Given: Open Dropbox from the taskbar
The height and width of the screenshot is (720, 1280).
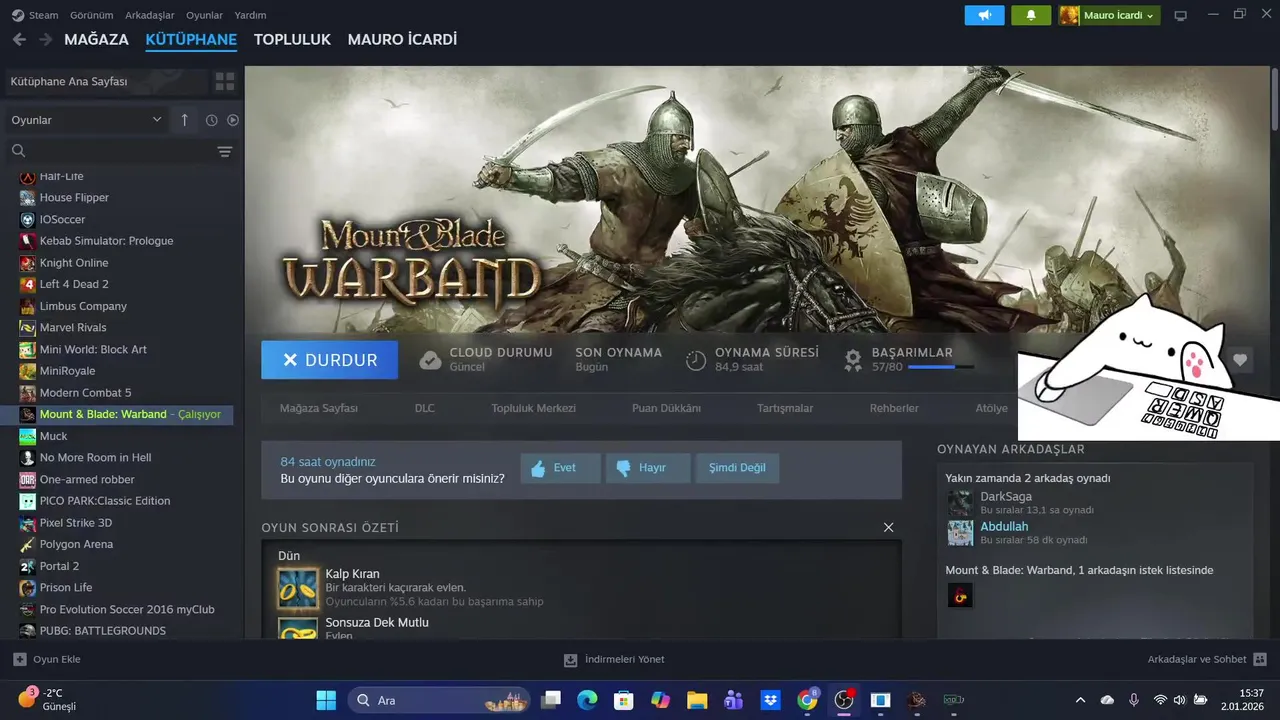Looking at the screenshot, I should (x=770, y=700).
